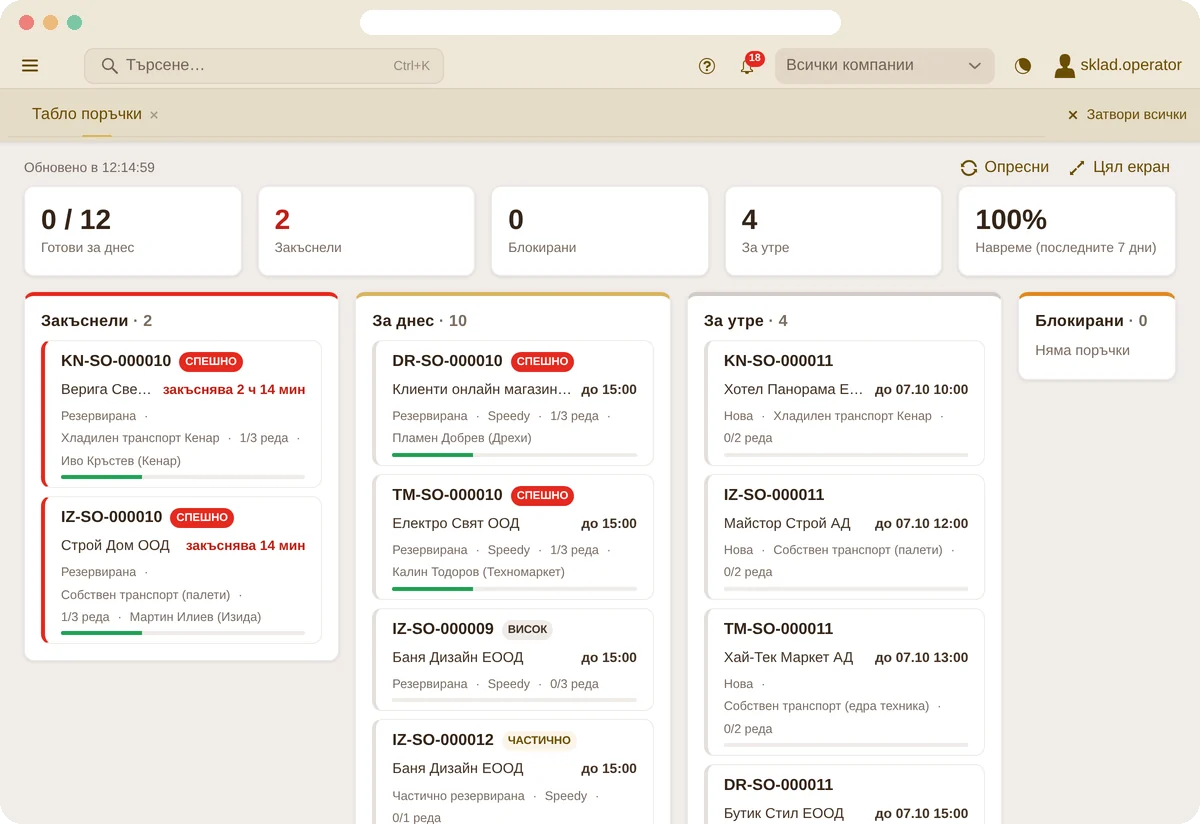This screenshot has height=824, width=1200.
Task: Switch to the Табло поръчки tab
Action: tap(87, 114)
